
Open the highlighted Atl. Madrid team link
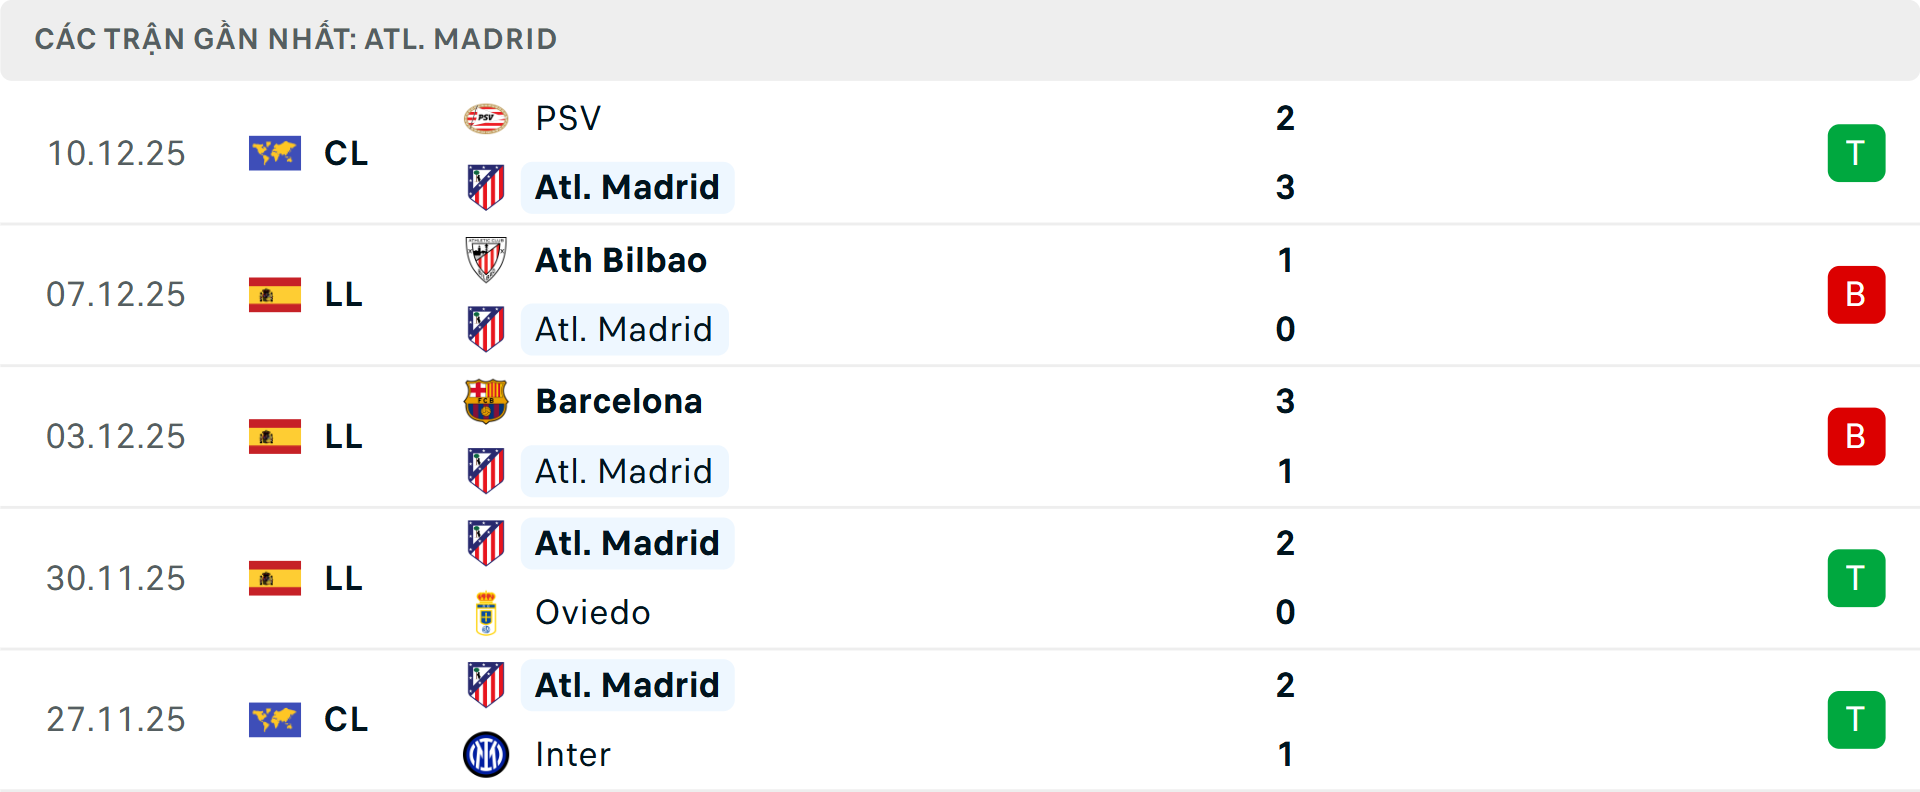pos(627,187)
